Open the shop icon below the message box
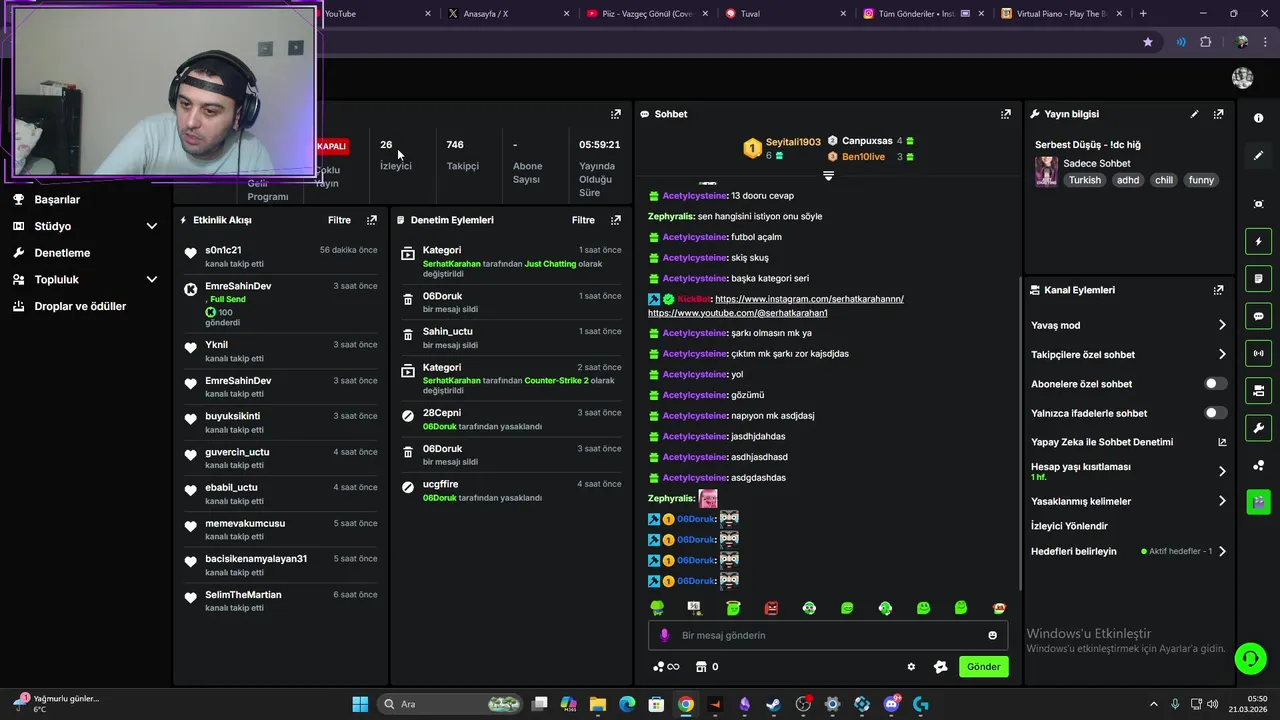This screenshot has height=720, width=1280. pyautogui.click(x=701, y=667)
